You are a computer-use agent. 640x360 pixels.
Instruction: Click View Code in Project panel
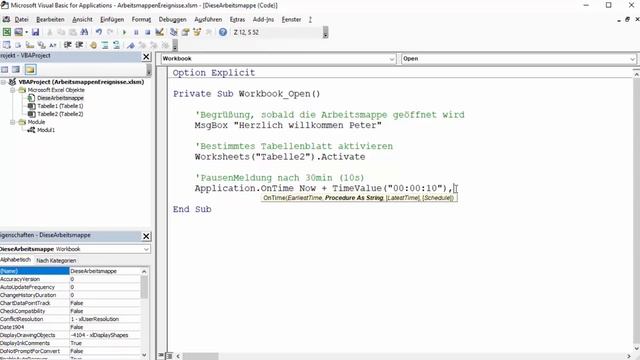pyautogui.click(x=4, y=69)
